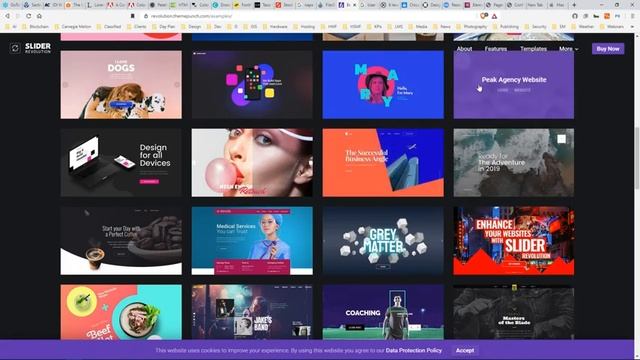The height and width of the screenshot is (360, 640).
Task: Open the Hosting bookmarks folder
Action: (304, 27)
